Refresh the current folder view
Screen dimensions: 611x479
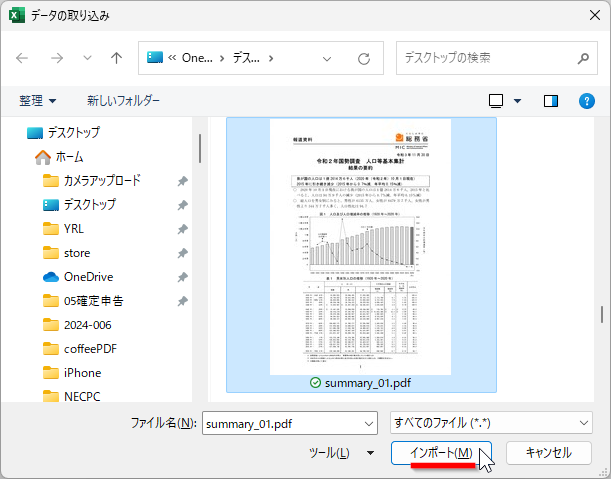(364, 58)
